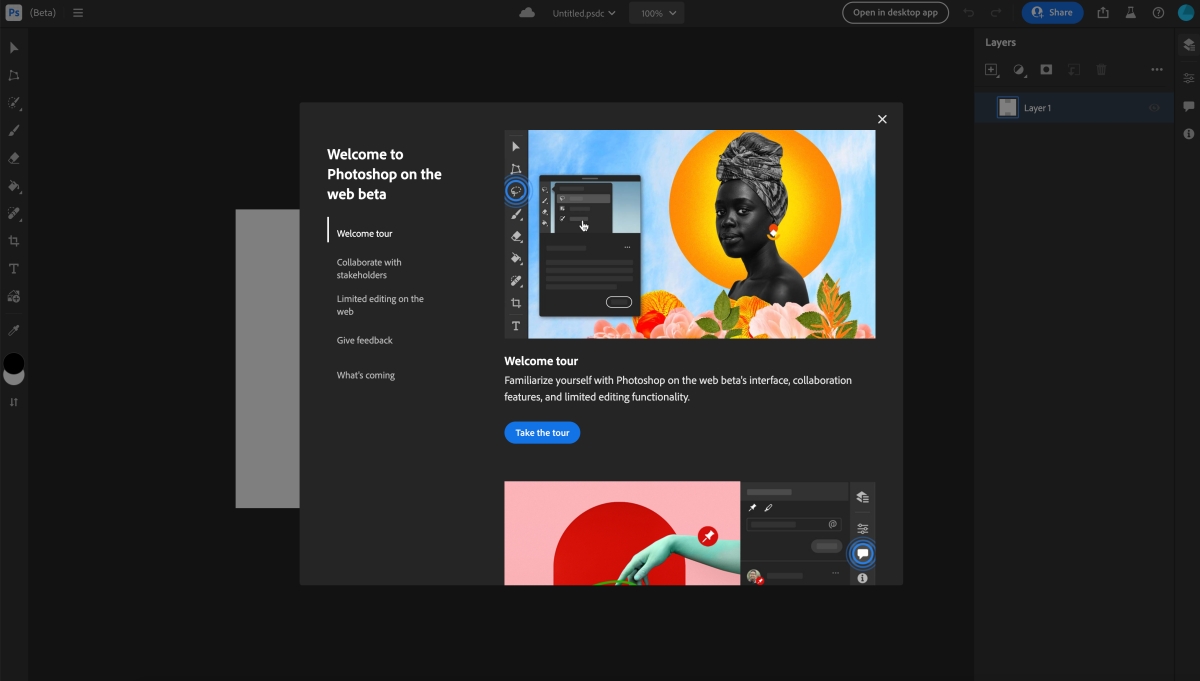Open the comments panel speech bubble icon
Screen dimensions: 1200x681
(1189, 106)
